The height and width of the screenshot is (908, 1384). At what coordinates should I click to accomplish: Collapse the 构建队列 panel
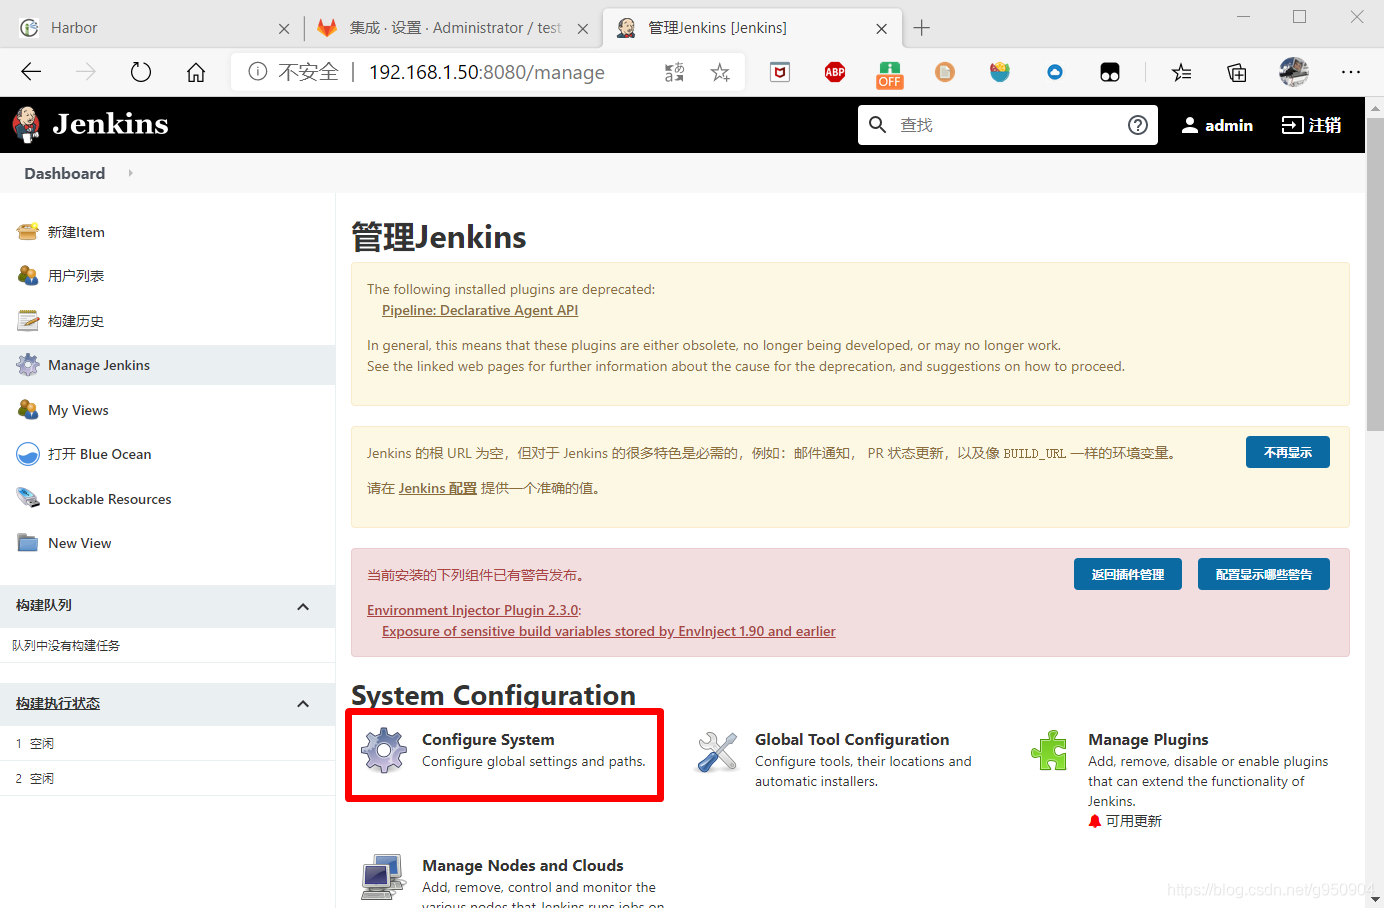pyautogui.click(x=303, y=607)
